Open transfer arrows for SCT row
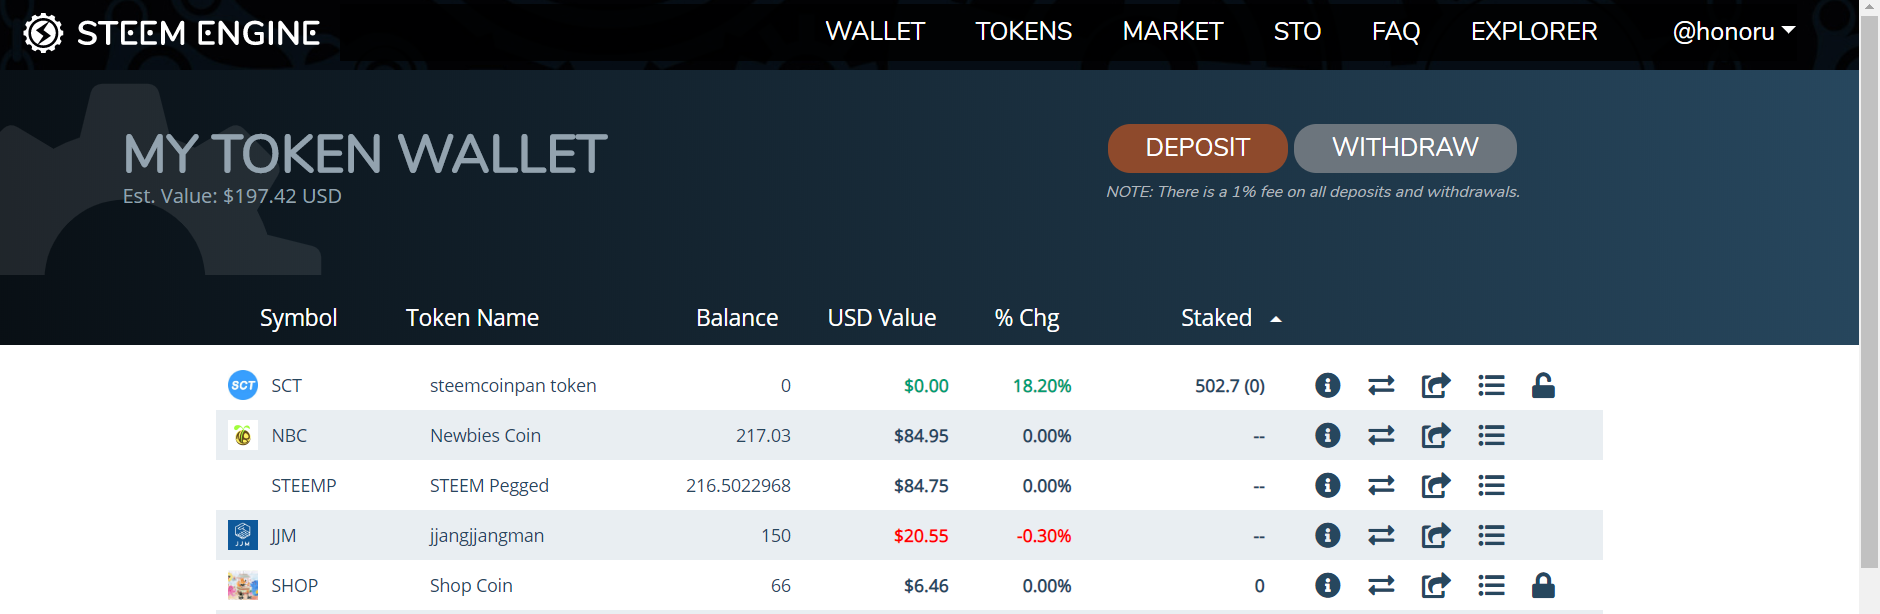 (1381, 385)
